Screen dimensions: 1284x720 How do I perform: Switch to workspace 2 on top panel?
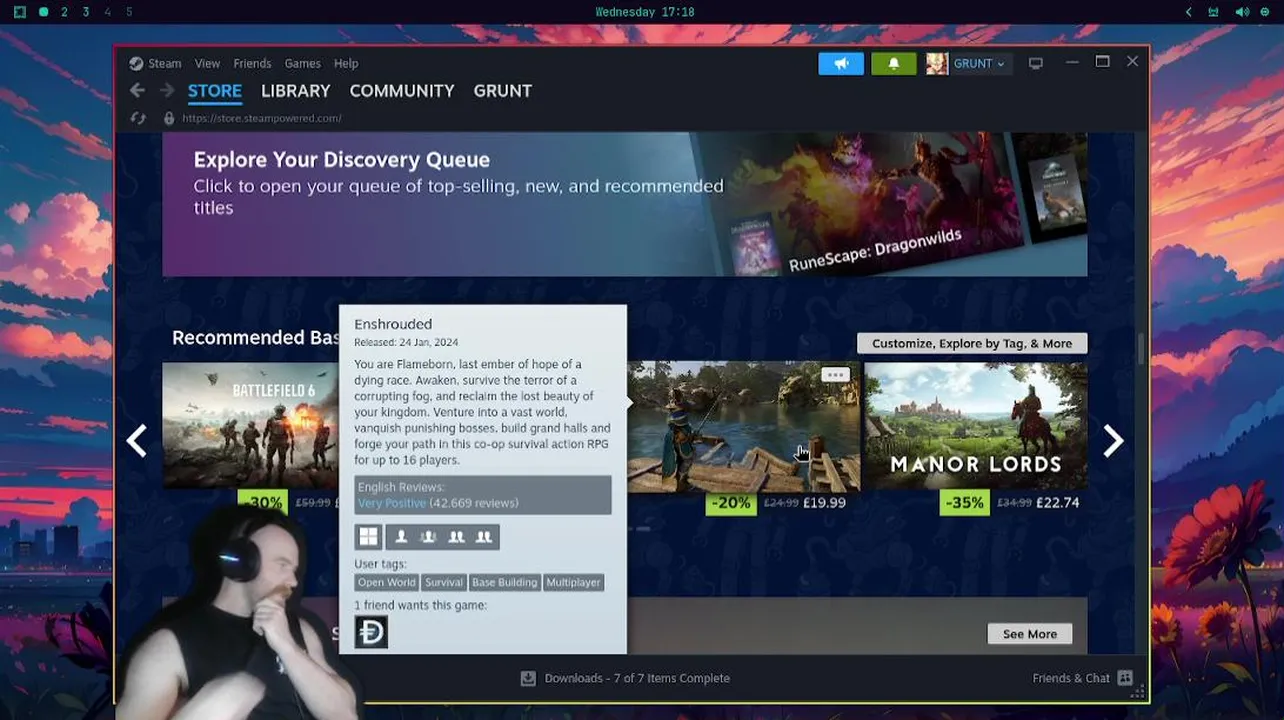65,12
